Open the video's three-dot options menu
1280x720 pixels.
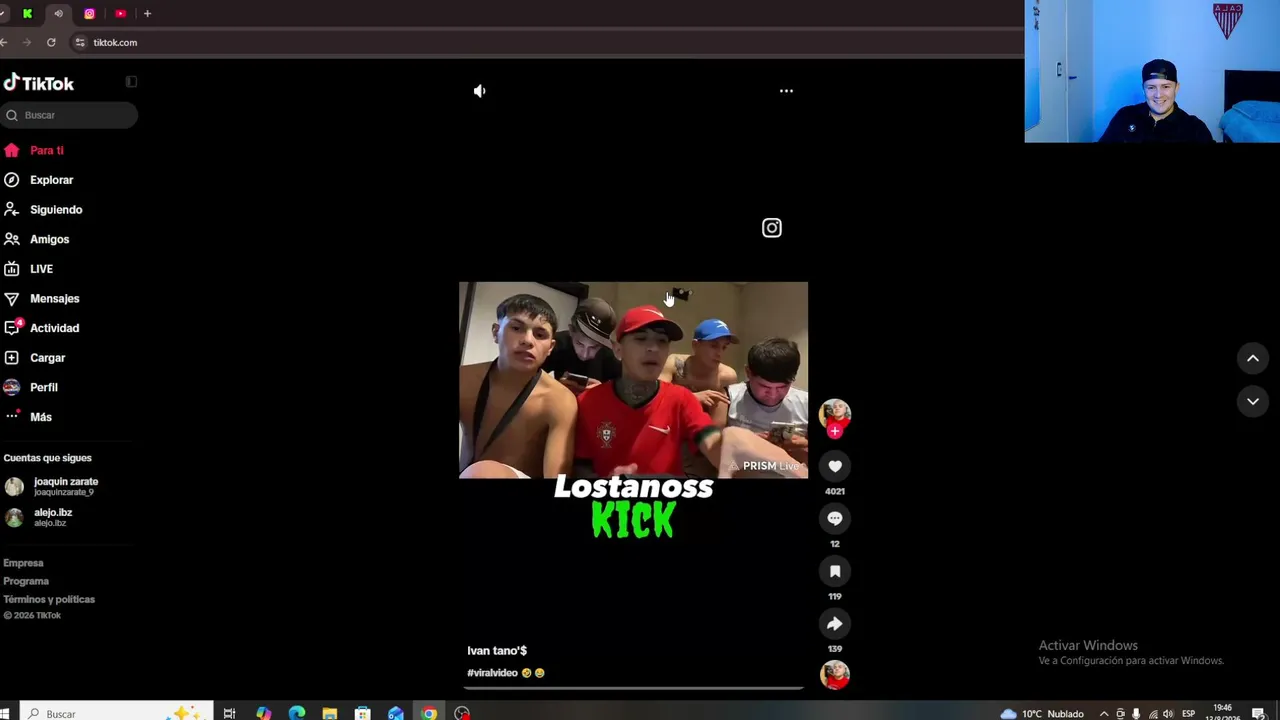click(x=786, y=91)
